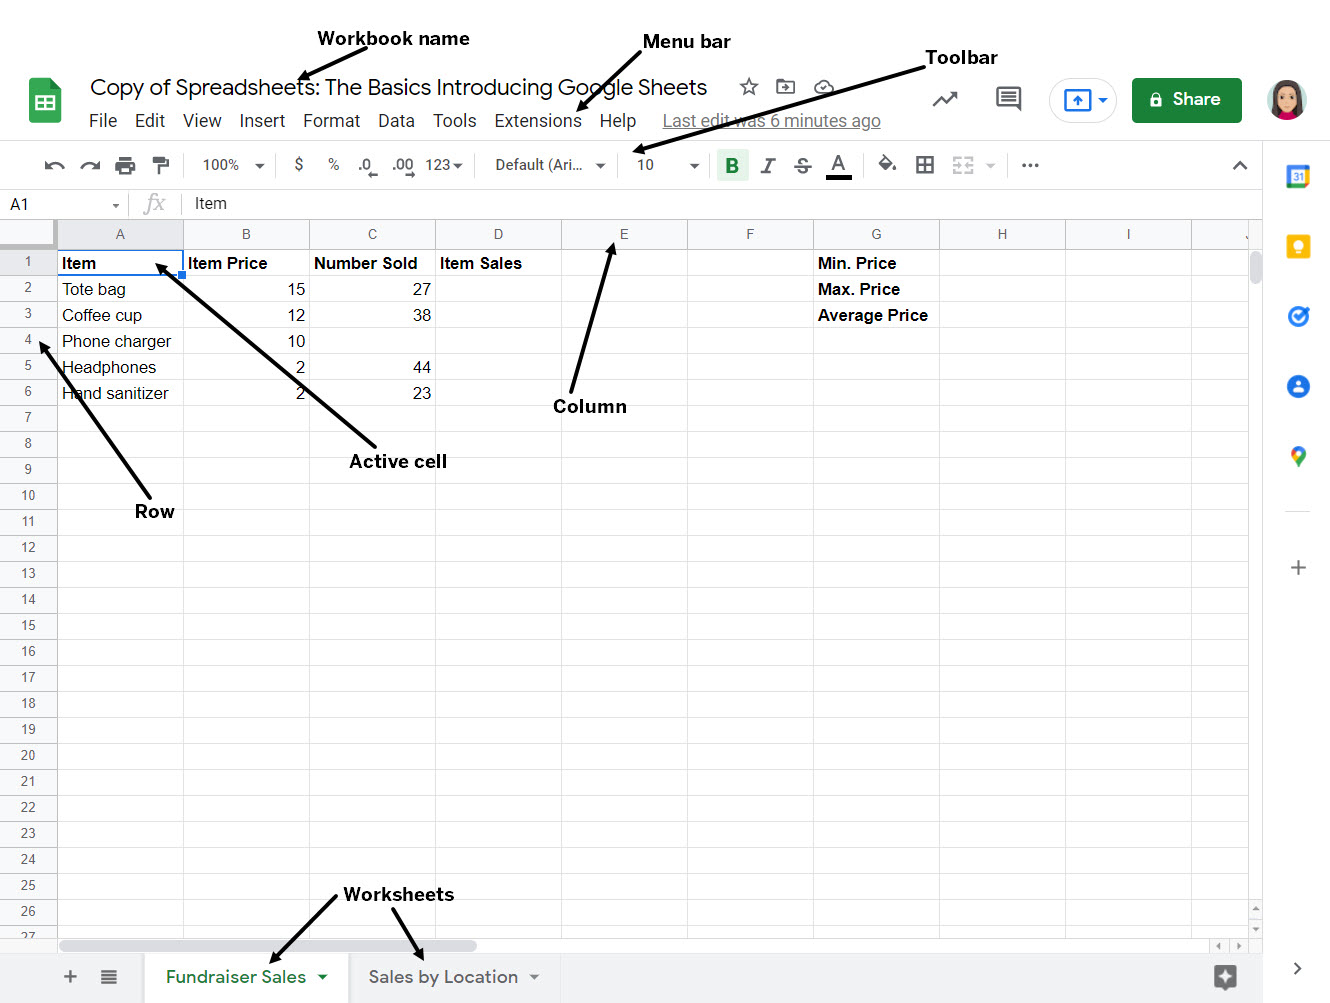Open the Tools menu

pos(455,121)
